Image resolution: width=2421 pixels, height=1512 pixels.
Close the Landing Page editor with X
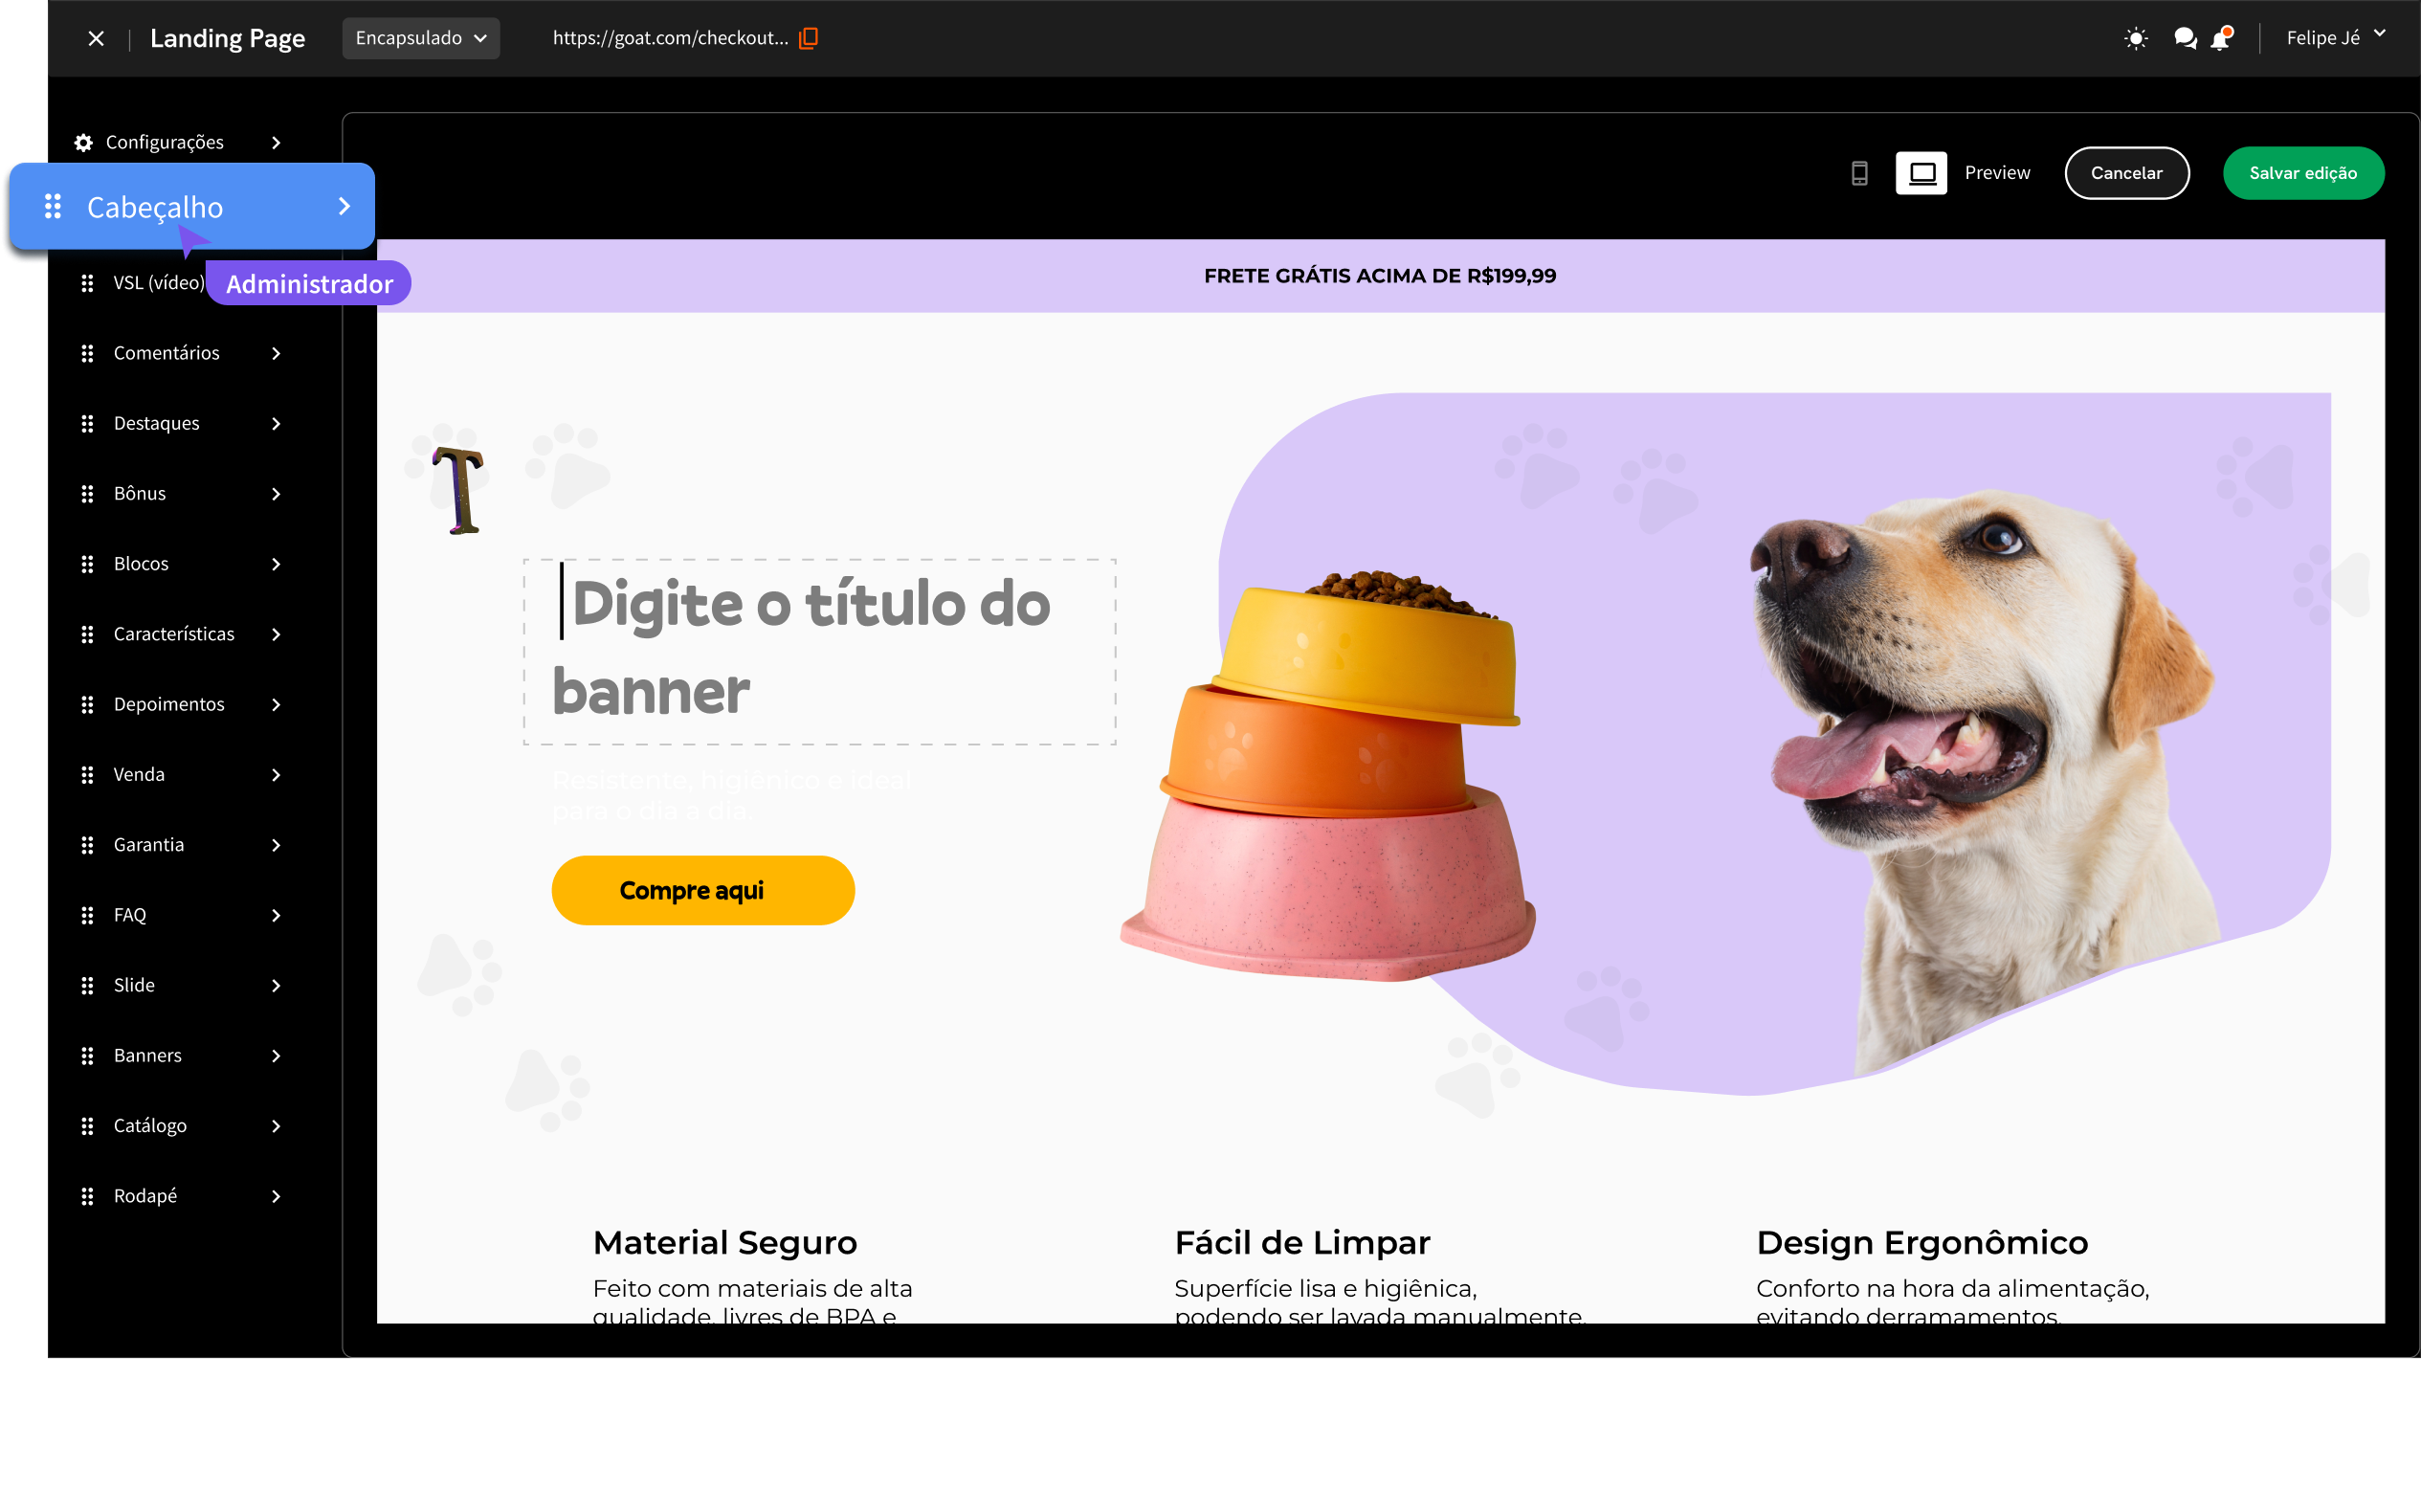point(96,38)
